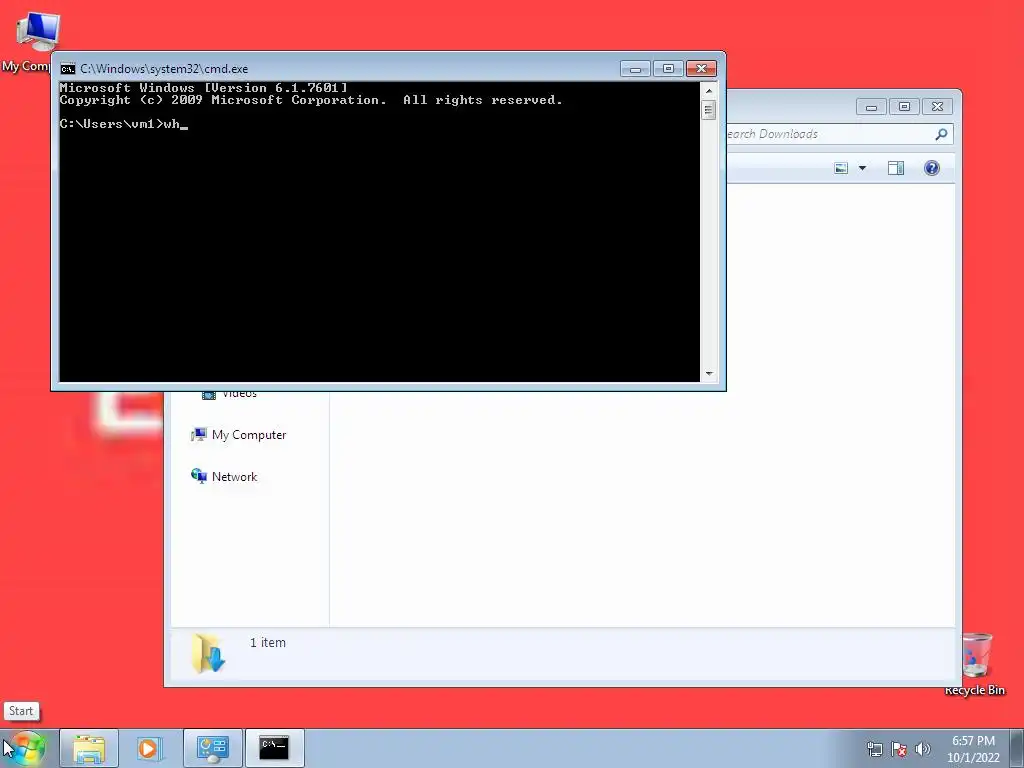Click the C:\Windows\system32\cmd.exe title text
The image size is (1024, 768).
164,69
